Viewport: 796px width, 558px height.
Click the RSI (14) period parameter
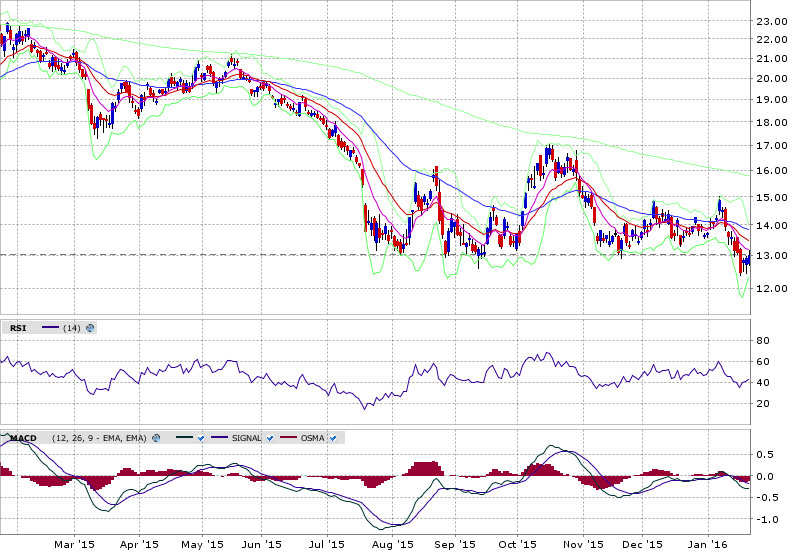(x=72, y=327)
